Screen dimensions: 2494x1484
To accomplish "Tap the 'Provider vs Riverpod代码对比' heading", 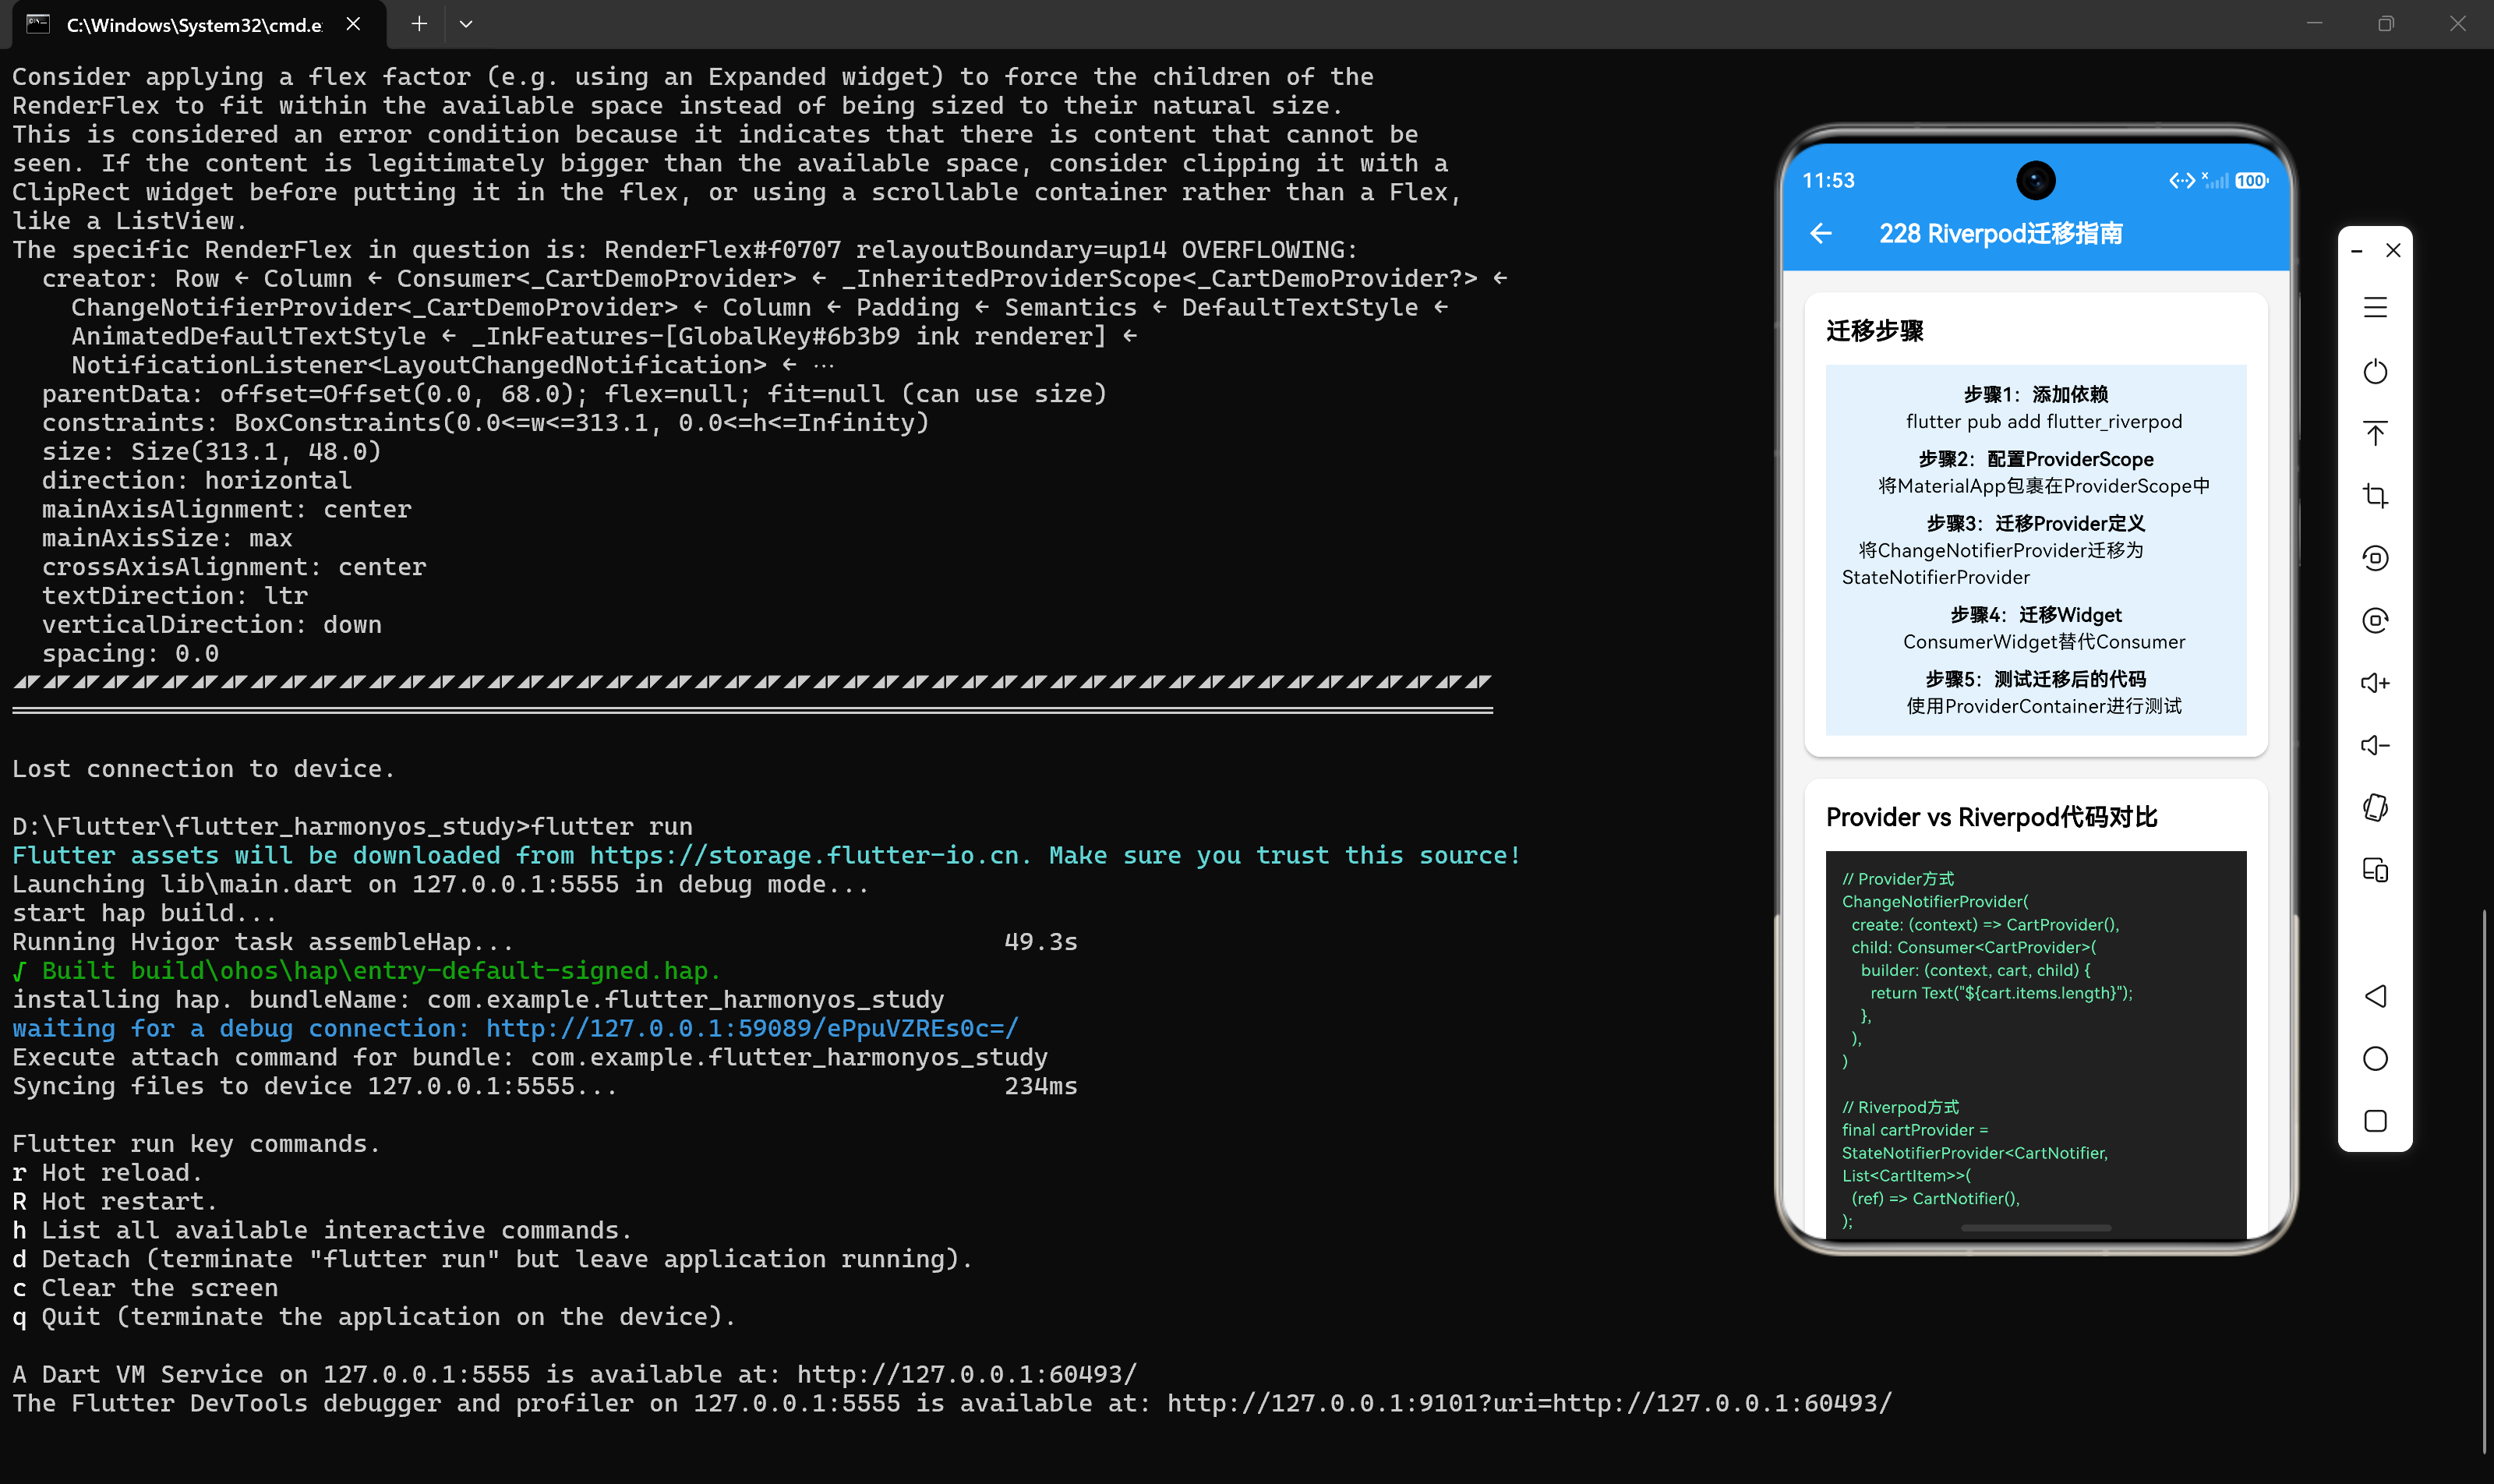I will [1992, 818].
